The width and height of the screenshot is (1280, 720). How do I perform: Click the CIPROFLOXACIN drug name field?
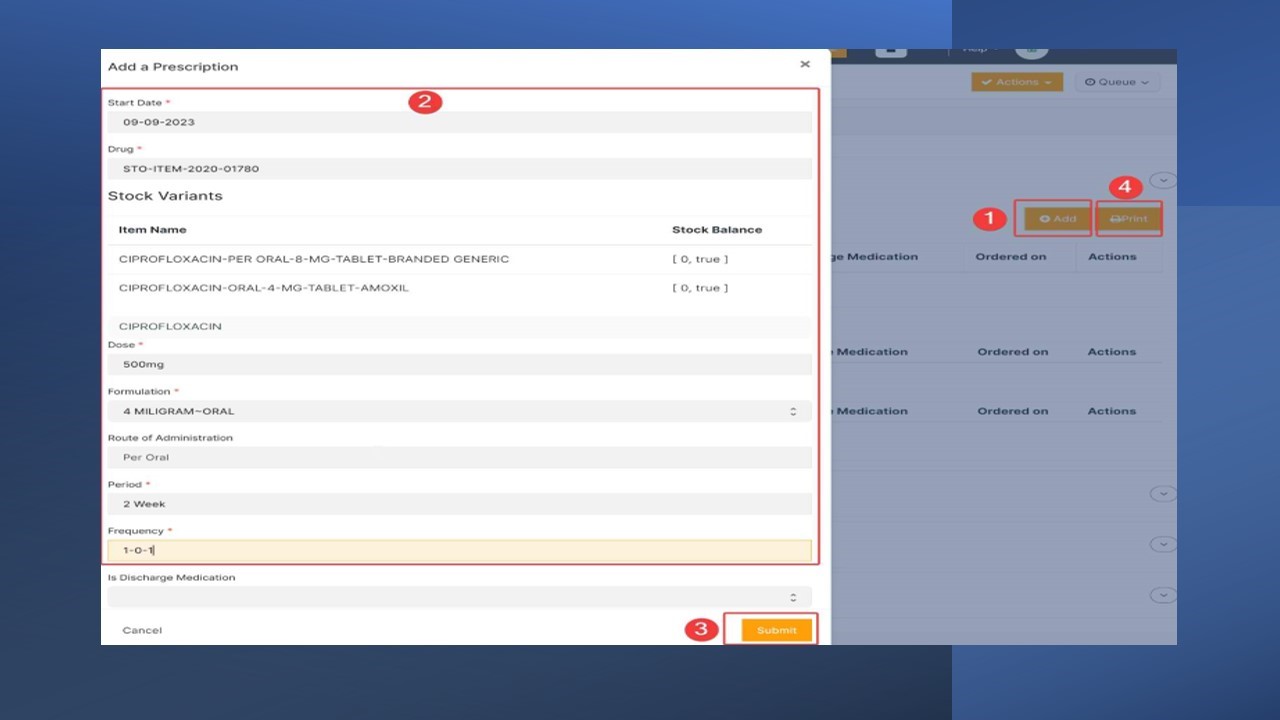click(x=460, y=327)
